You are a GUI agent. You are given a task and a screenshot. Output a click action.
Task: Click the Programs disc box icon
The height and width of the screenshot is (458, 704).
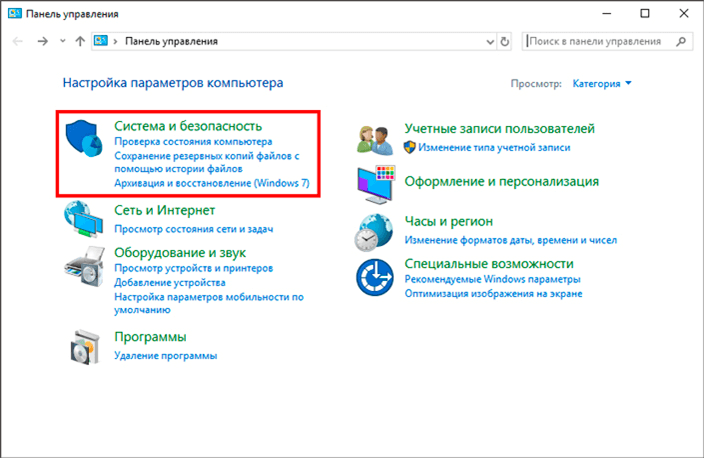click(x=84, y=347)
